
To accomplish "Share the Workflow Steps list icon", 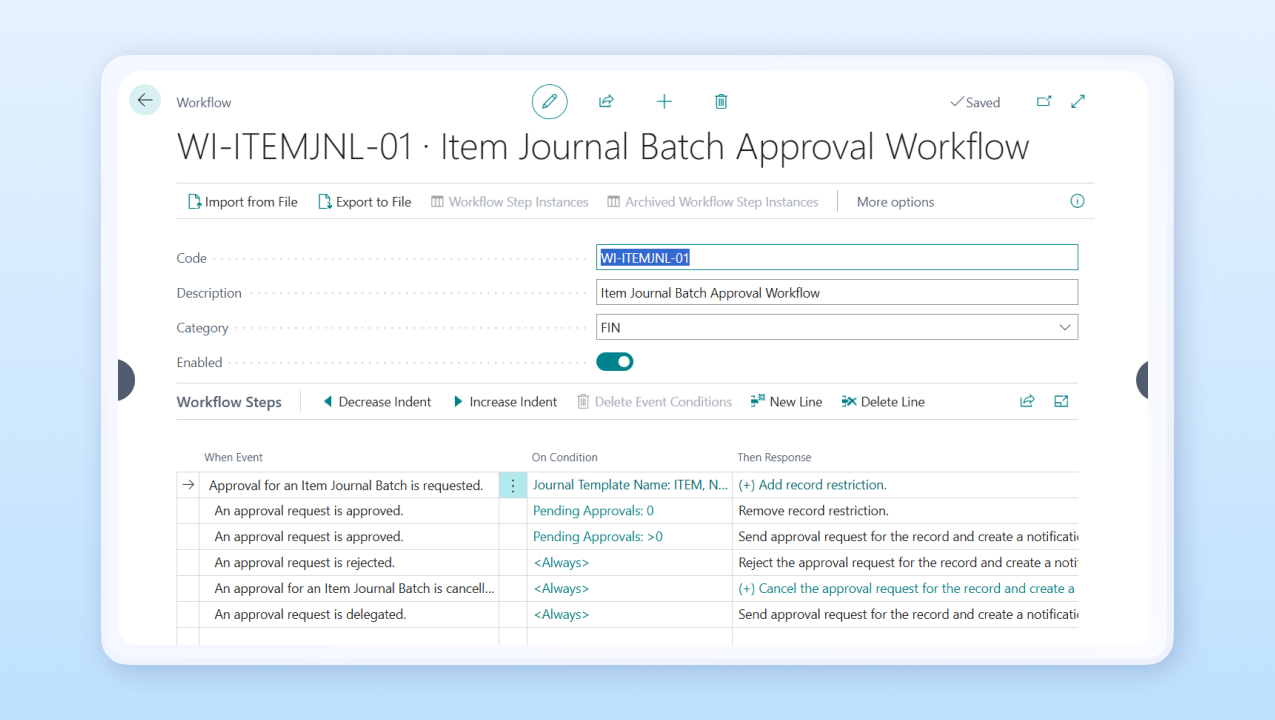I will click(1027, 400).
